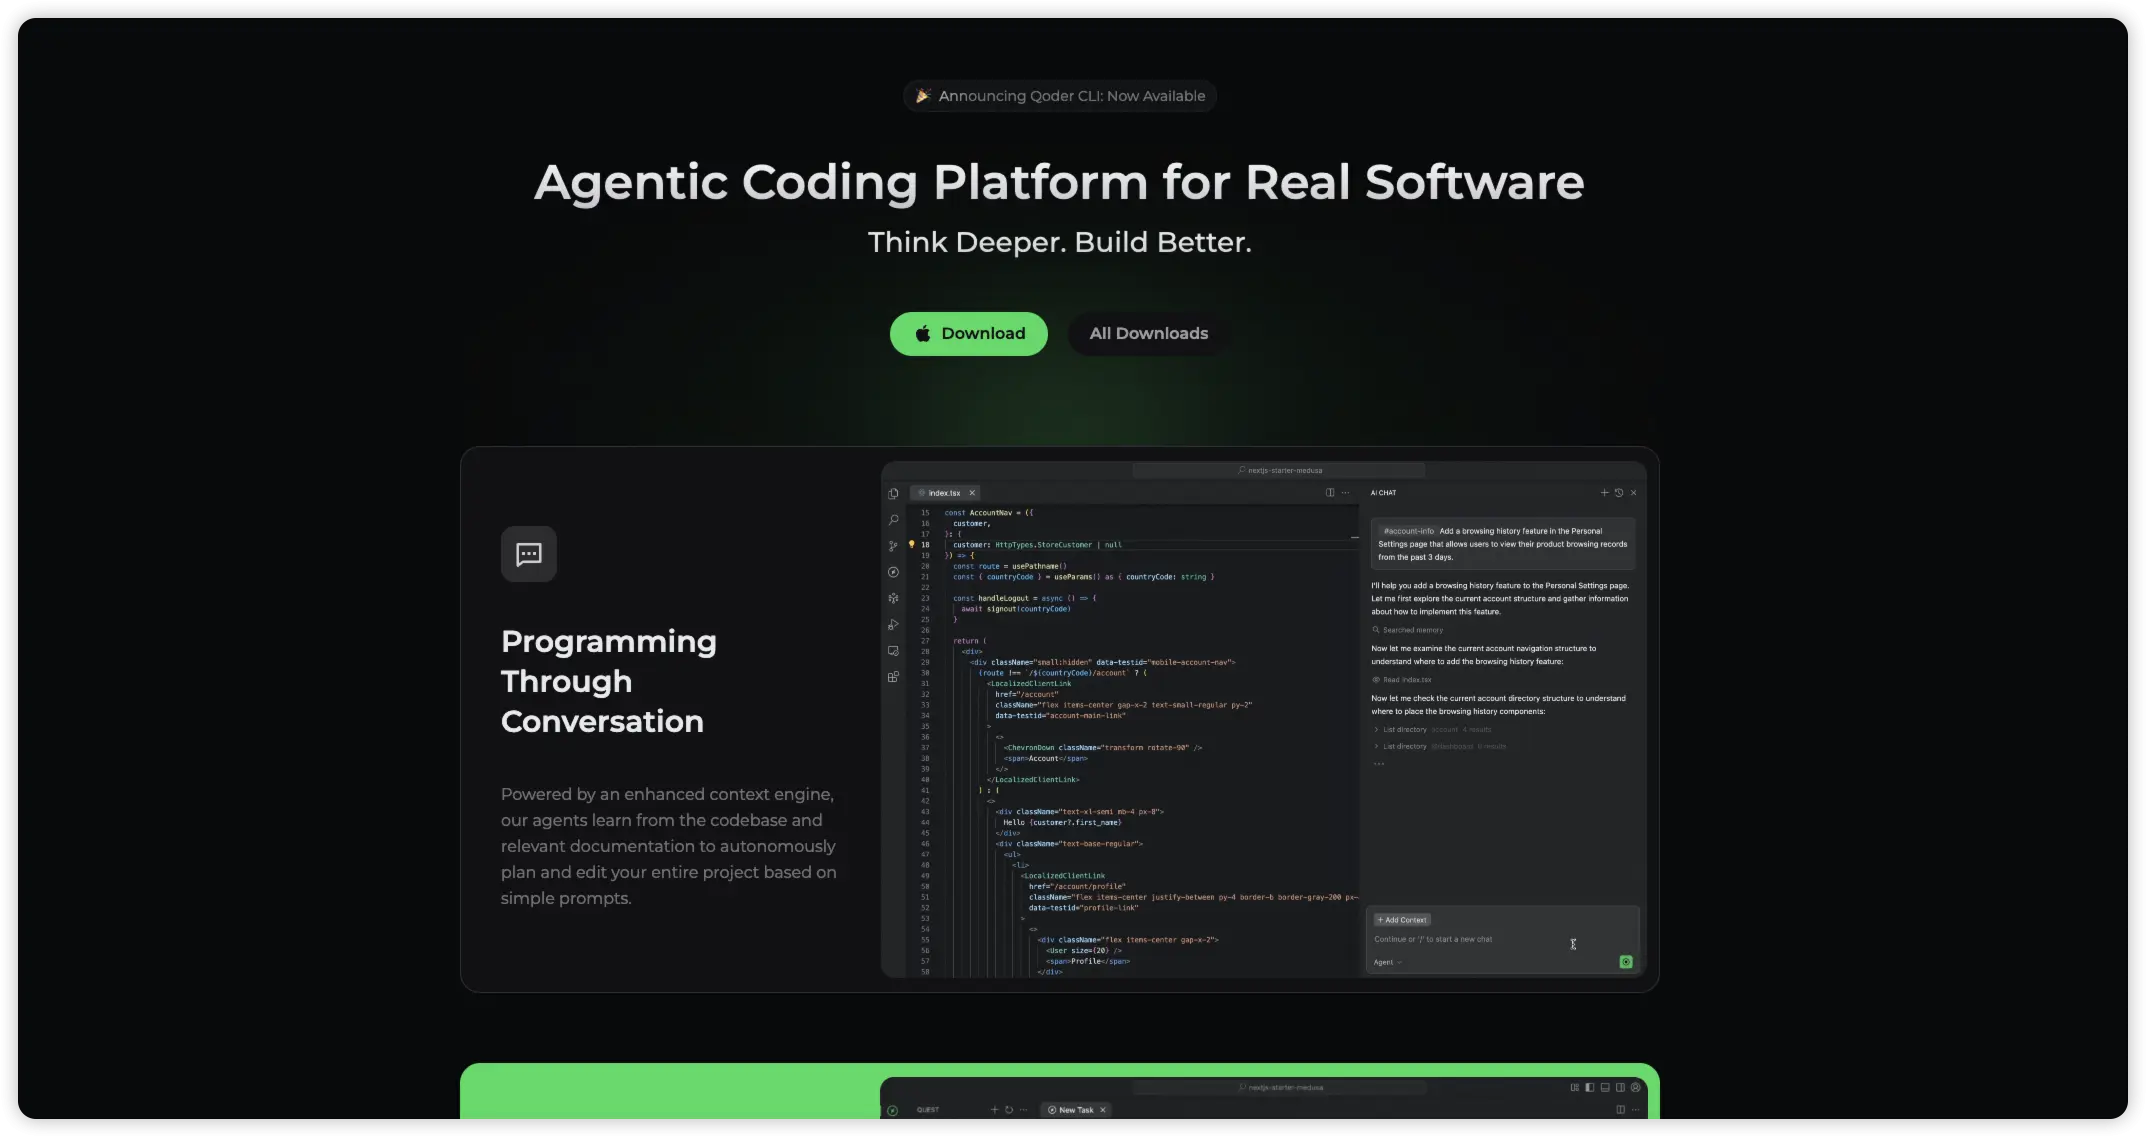Click the Explorer files icon in sidebar
Screen dimensions: 2146x1137
click(893, 493)
